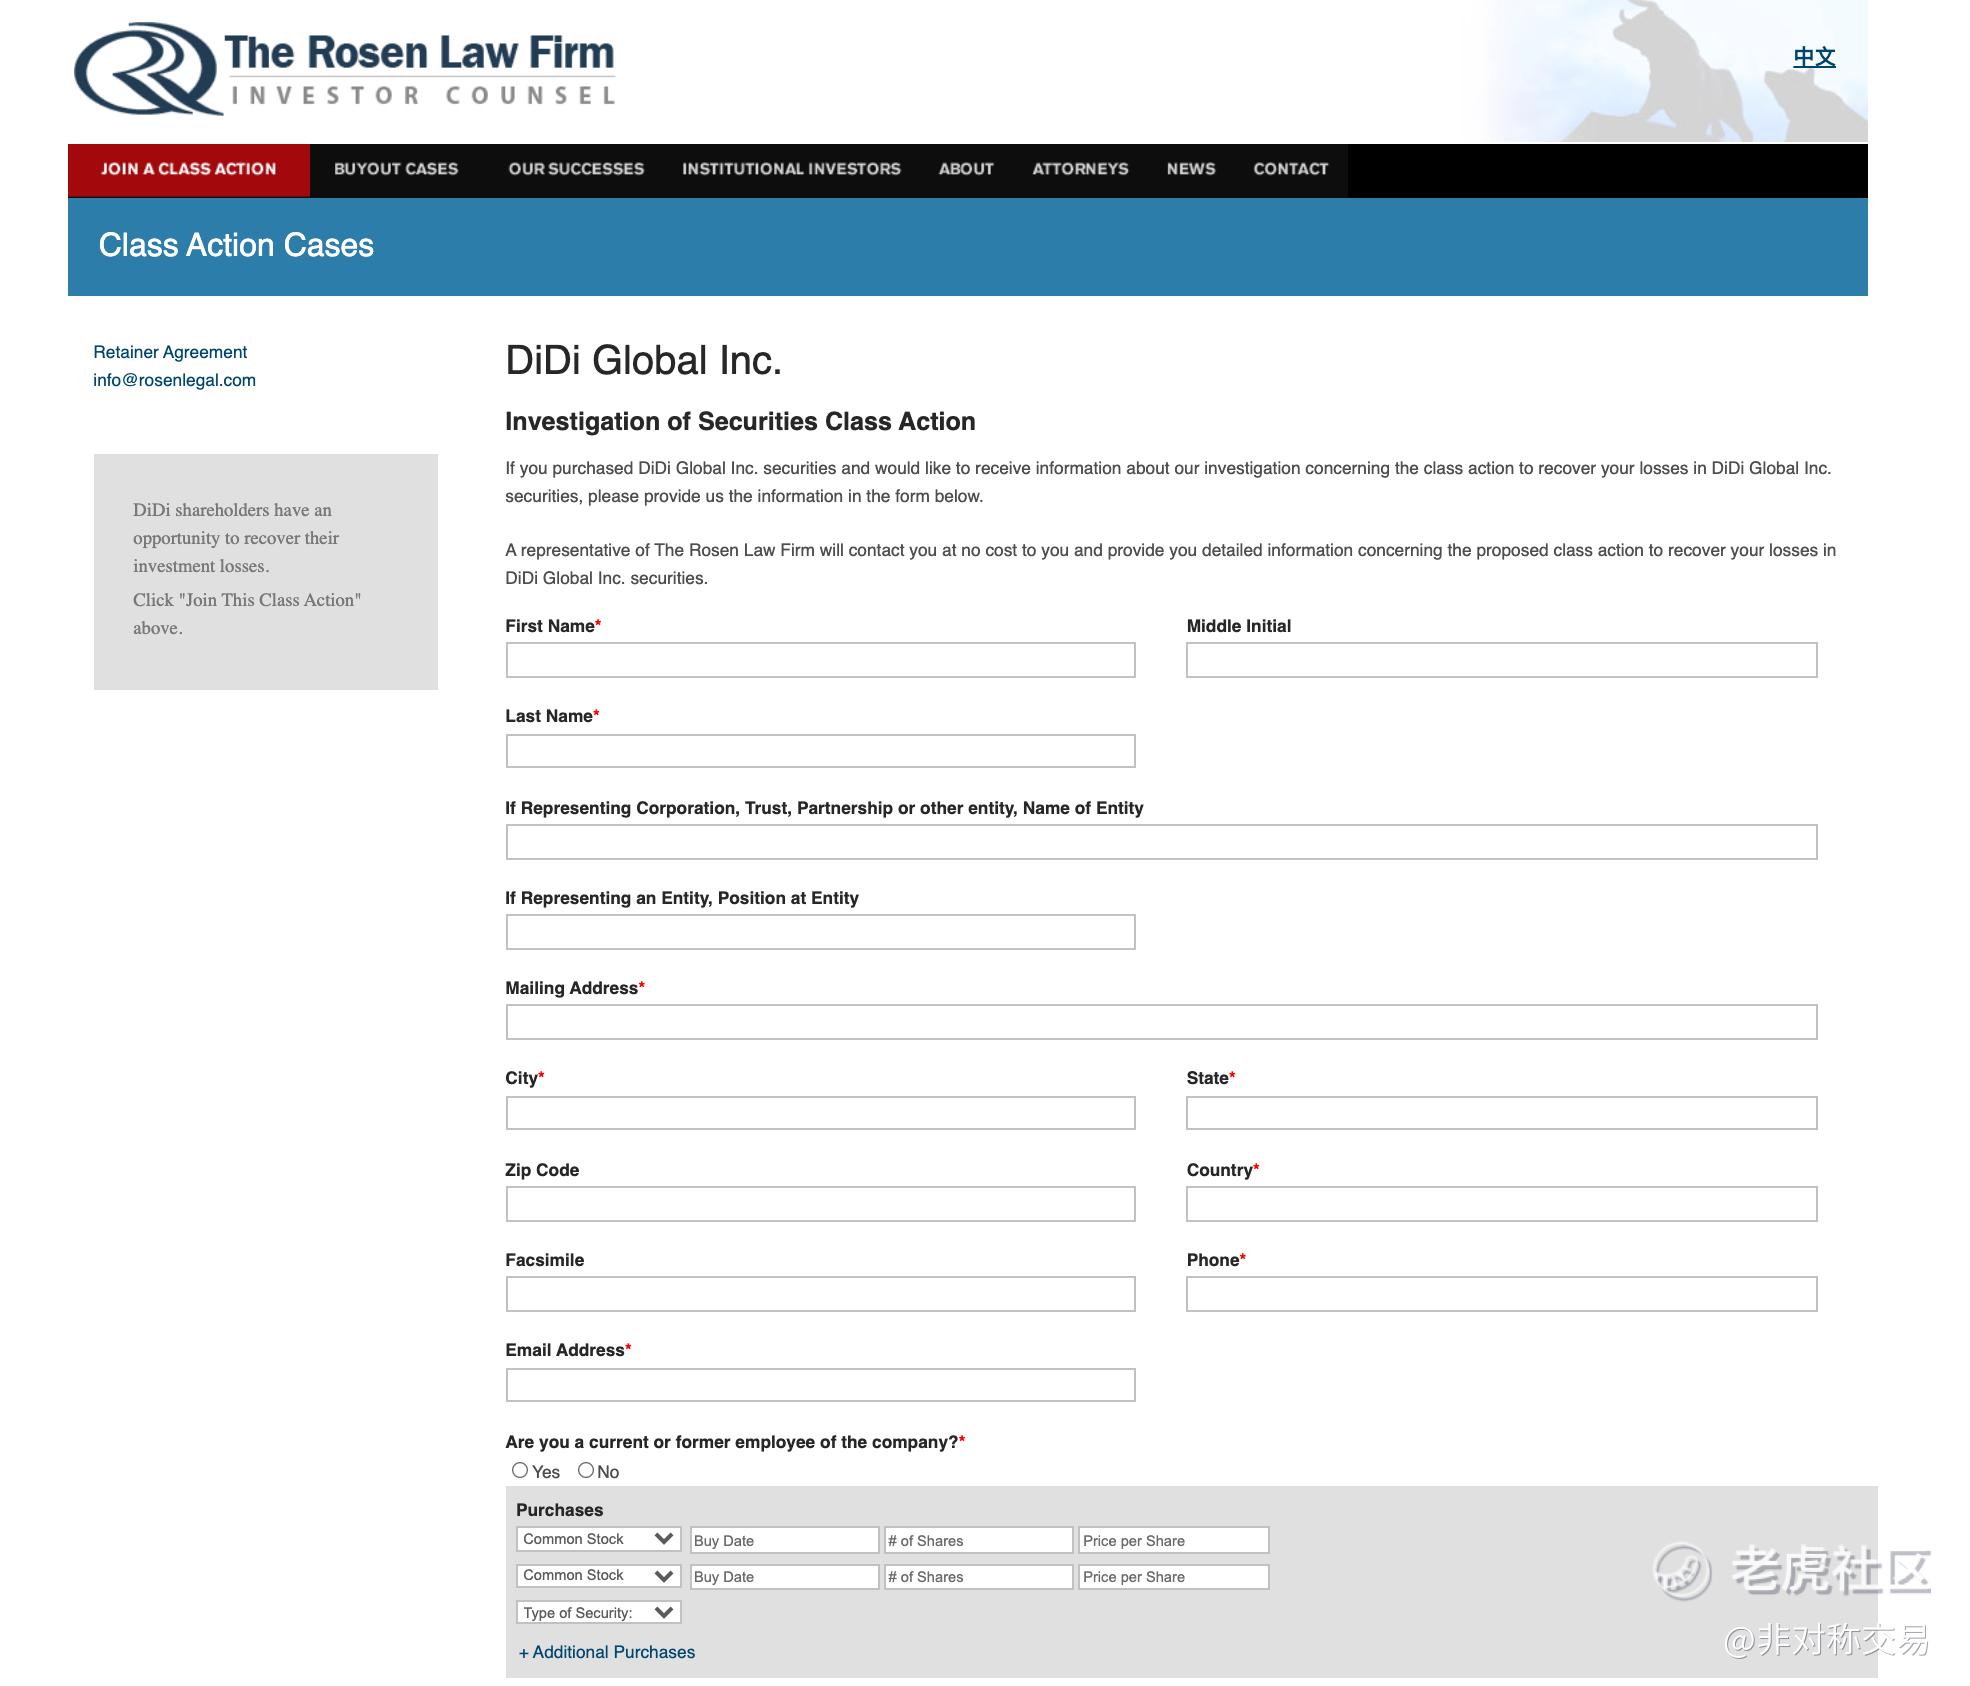This screenshot has height=1686, width=1970.
Task: Expand the Type of Security dropdown
Action: click(x=598, y=1612)
